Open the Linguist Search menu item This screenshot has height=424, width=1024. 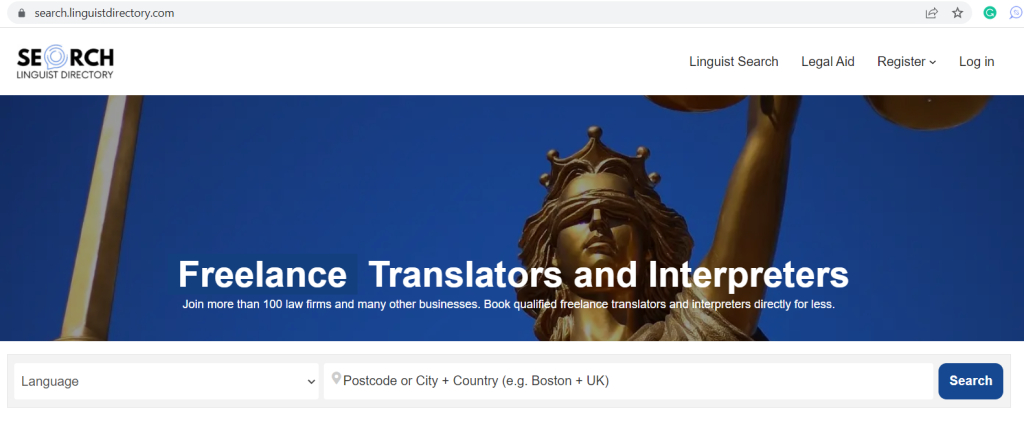(733, 62)
